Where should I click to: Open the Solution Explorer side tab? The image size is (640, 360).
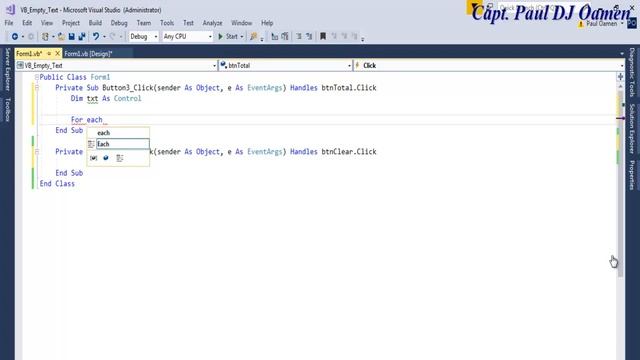(x=632, y=129)
